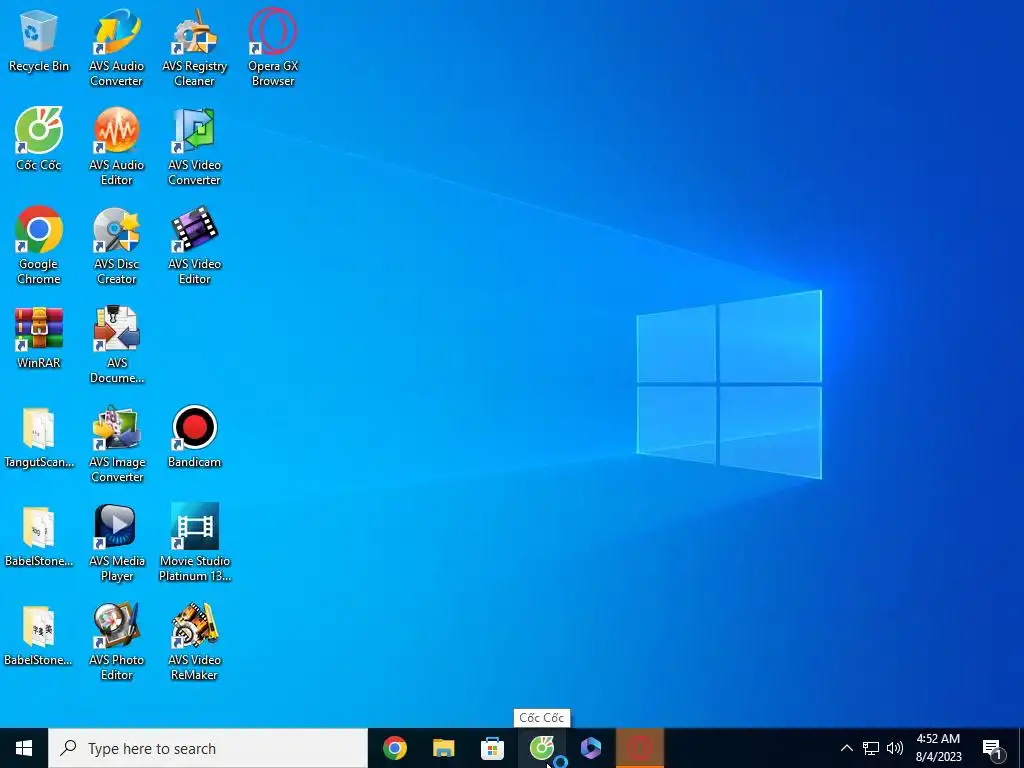
Task: Open the network status tray icon
Action: (871, 748)
